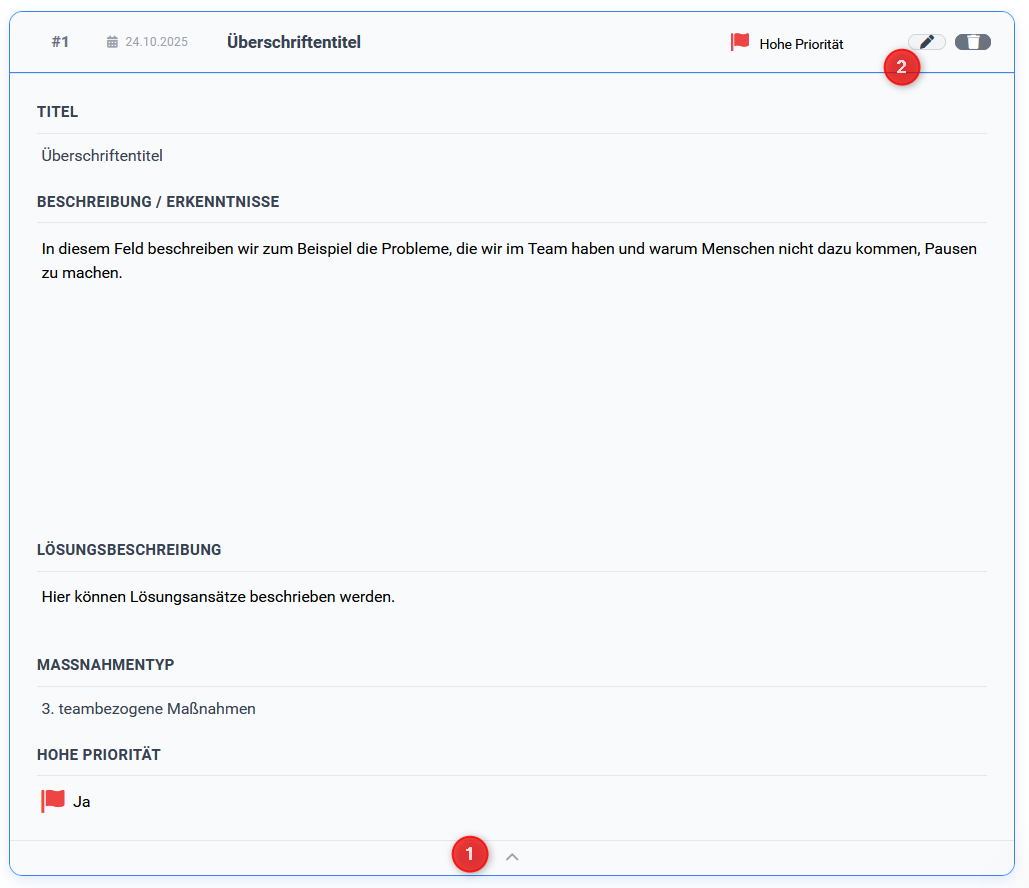The image size is (1029, 888).
Task: Click the red annotation marker 2
Action: pos(902,68)
